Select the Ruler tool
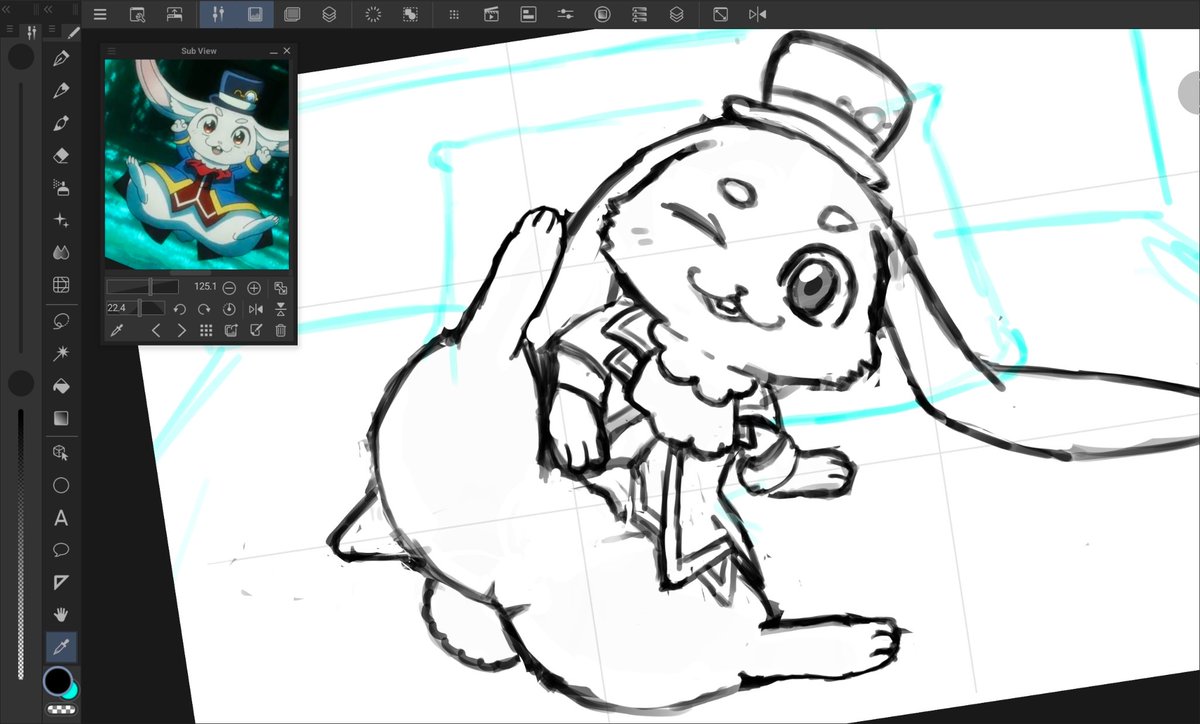Viewport: 1200px width, 724px height. (x=61, y=582)
